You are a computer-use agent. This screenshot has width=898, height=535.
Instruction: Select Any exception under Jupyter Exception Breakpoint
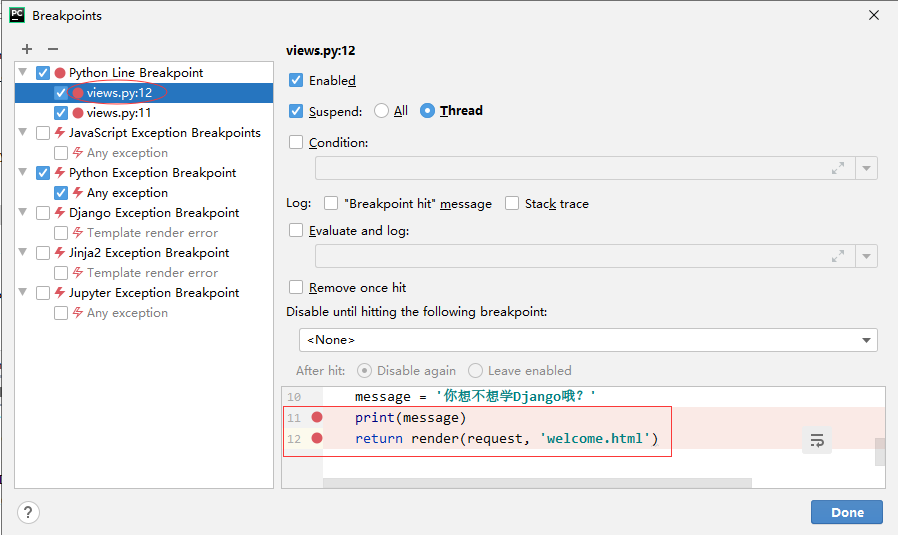(127, 313)
